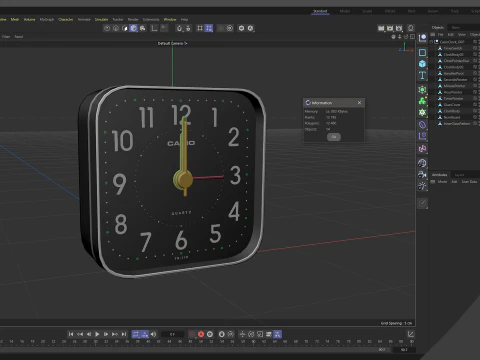
Task: Open the Character menu
Action: tap(66, 19)
